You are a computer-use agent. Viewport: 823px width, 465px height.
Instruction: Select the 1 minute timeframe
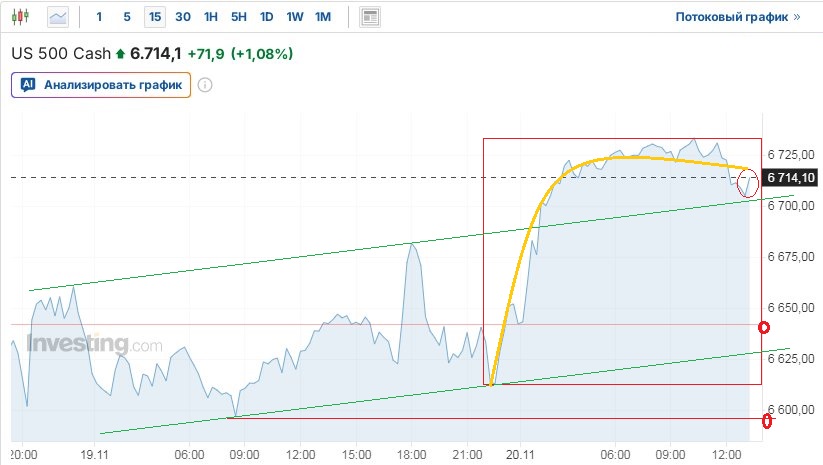(99, 17)
